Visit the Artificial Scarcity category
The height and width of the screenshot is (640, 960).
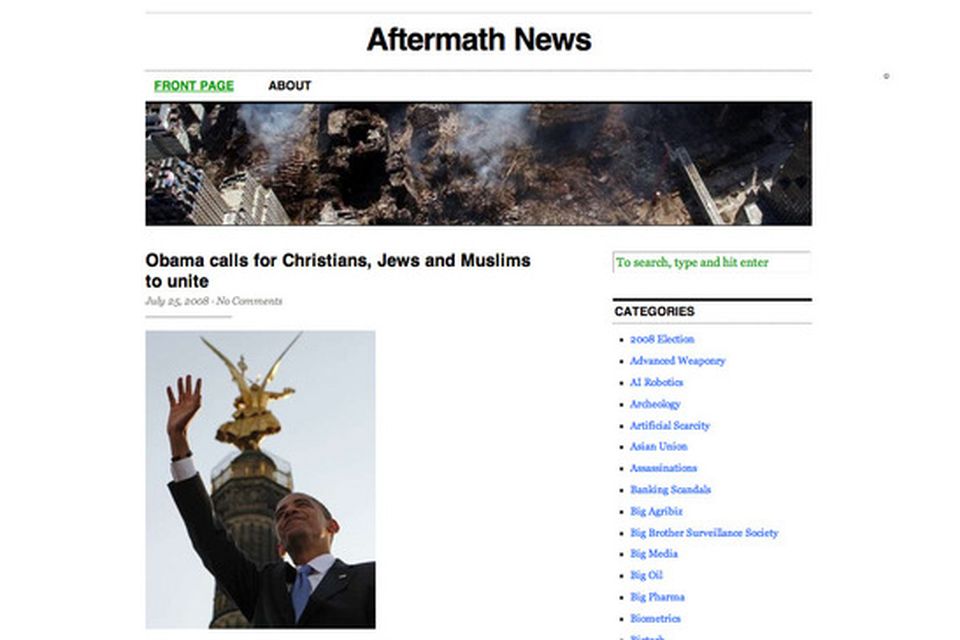[670, 425]
